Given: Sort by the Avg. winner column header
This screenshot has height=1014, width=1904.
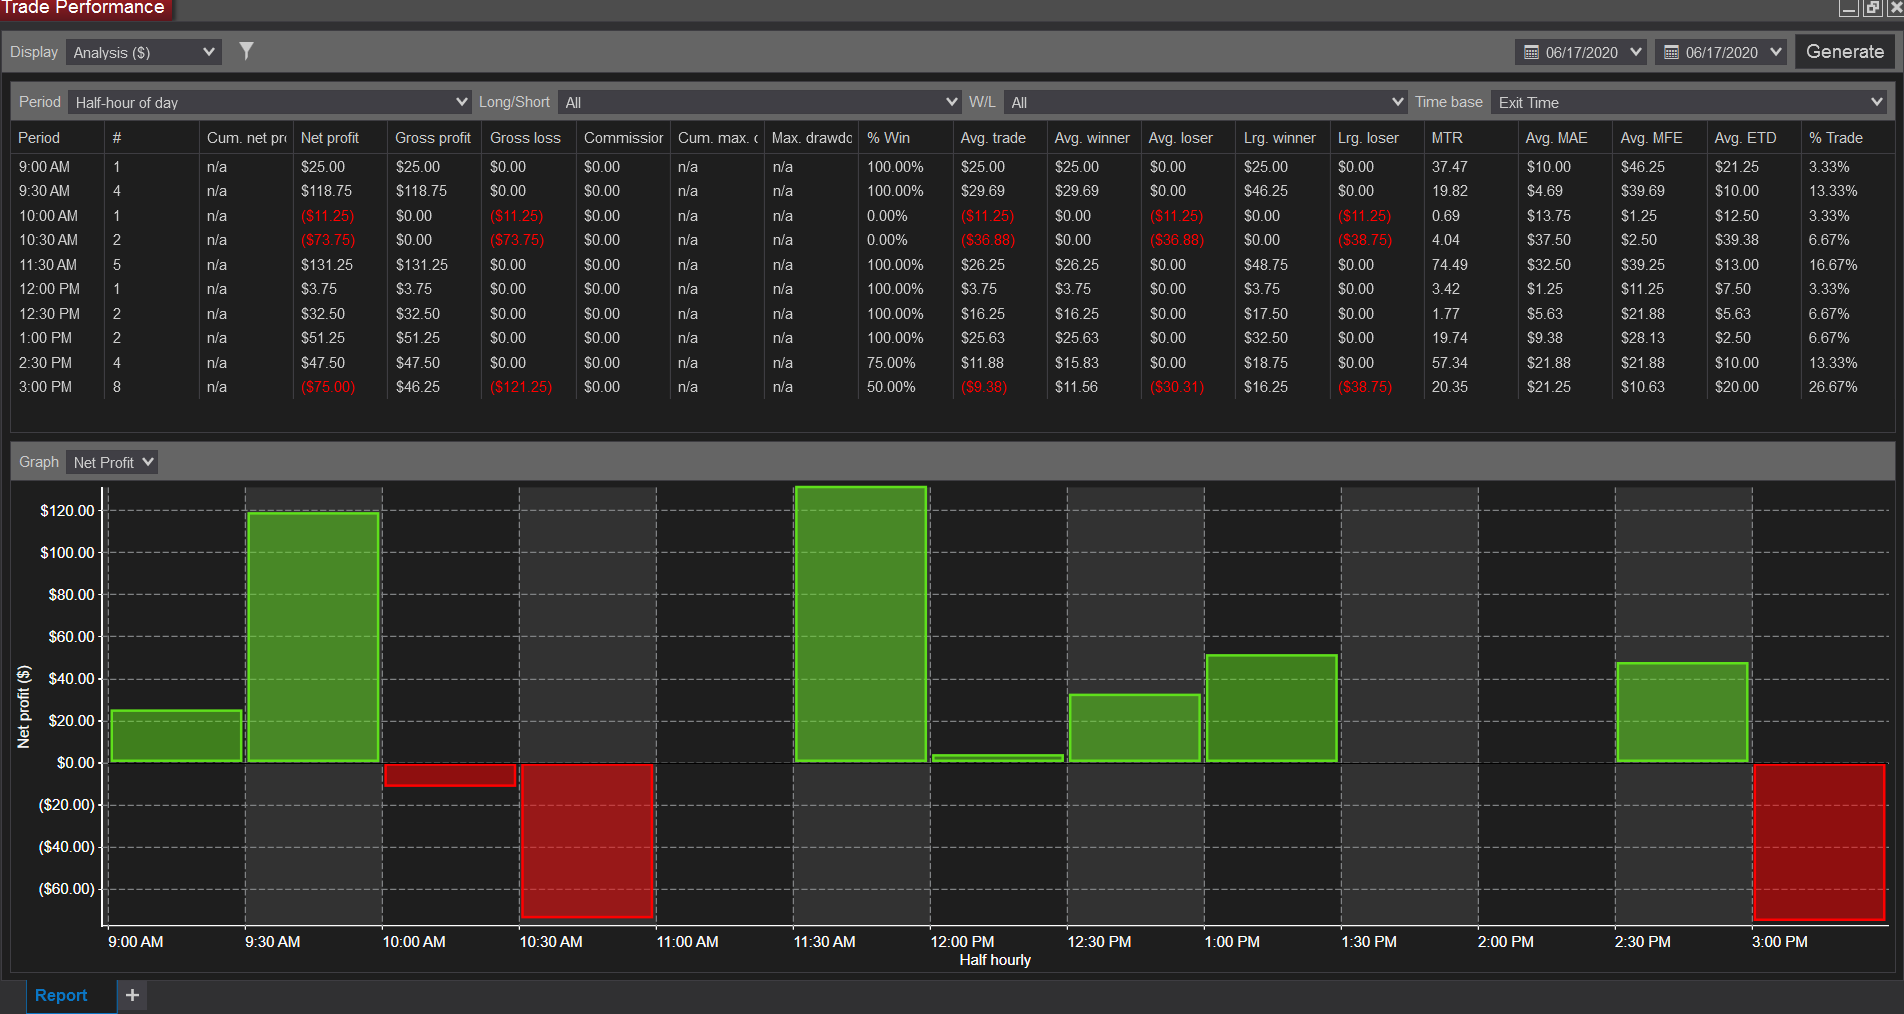Looking at the screenshot, I should (x=1092, y=138).
